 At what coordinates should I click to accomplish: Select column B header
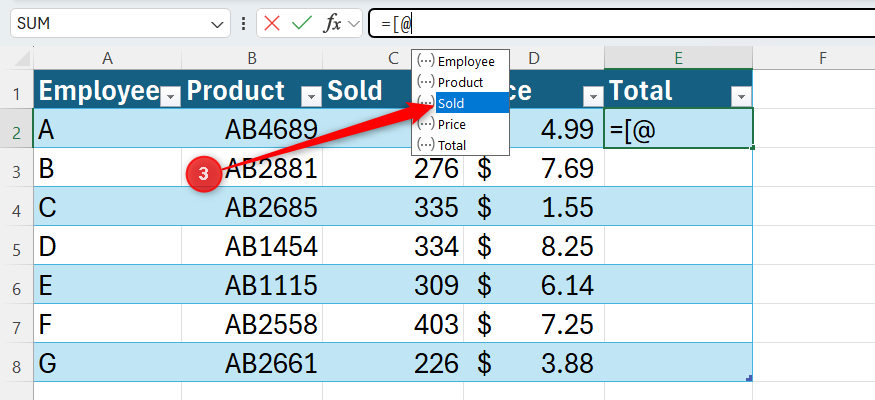(252, 58)
